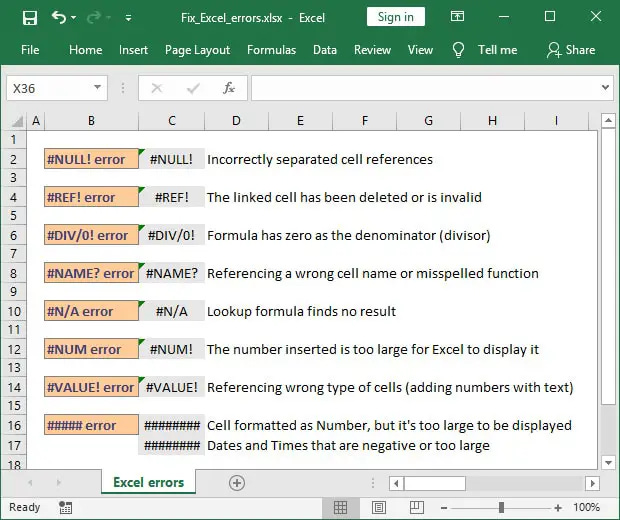Click the Share button
Screen dimensions: 620x520
[x=571, y=50]
